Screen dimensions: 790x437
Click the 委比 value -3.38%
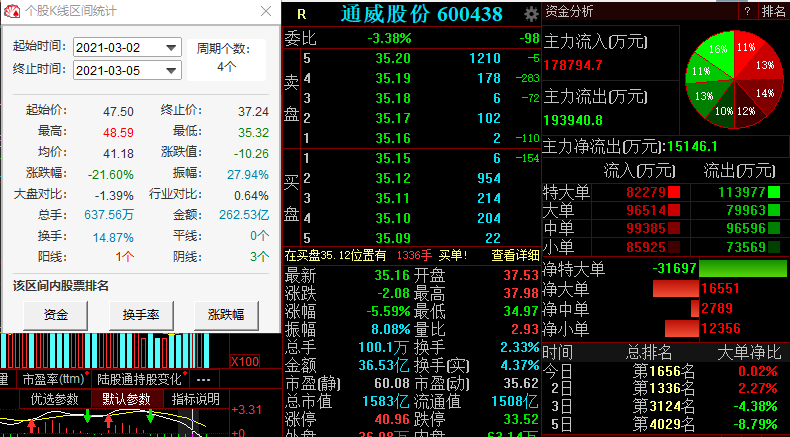tap(389, 38)
